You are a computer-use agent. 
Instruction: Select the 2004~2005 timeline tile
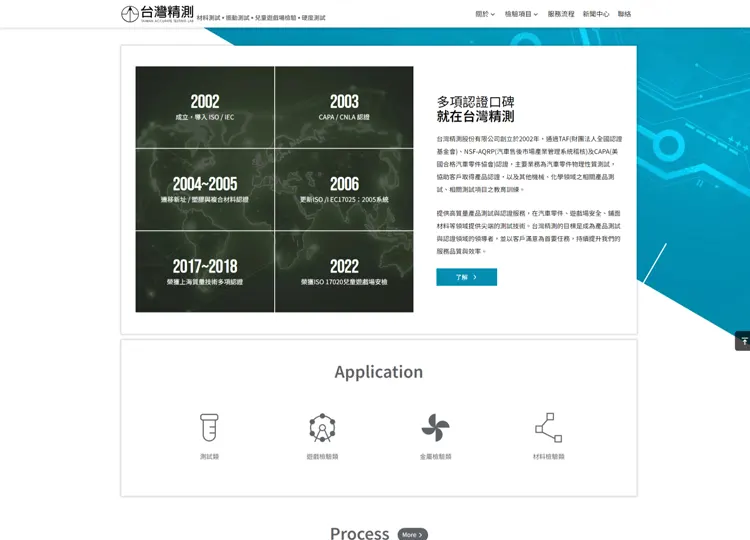pos(205,189)
